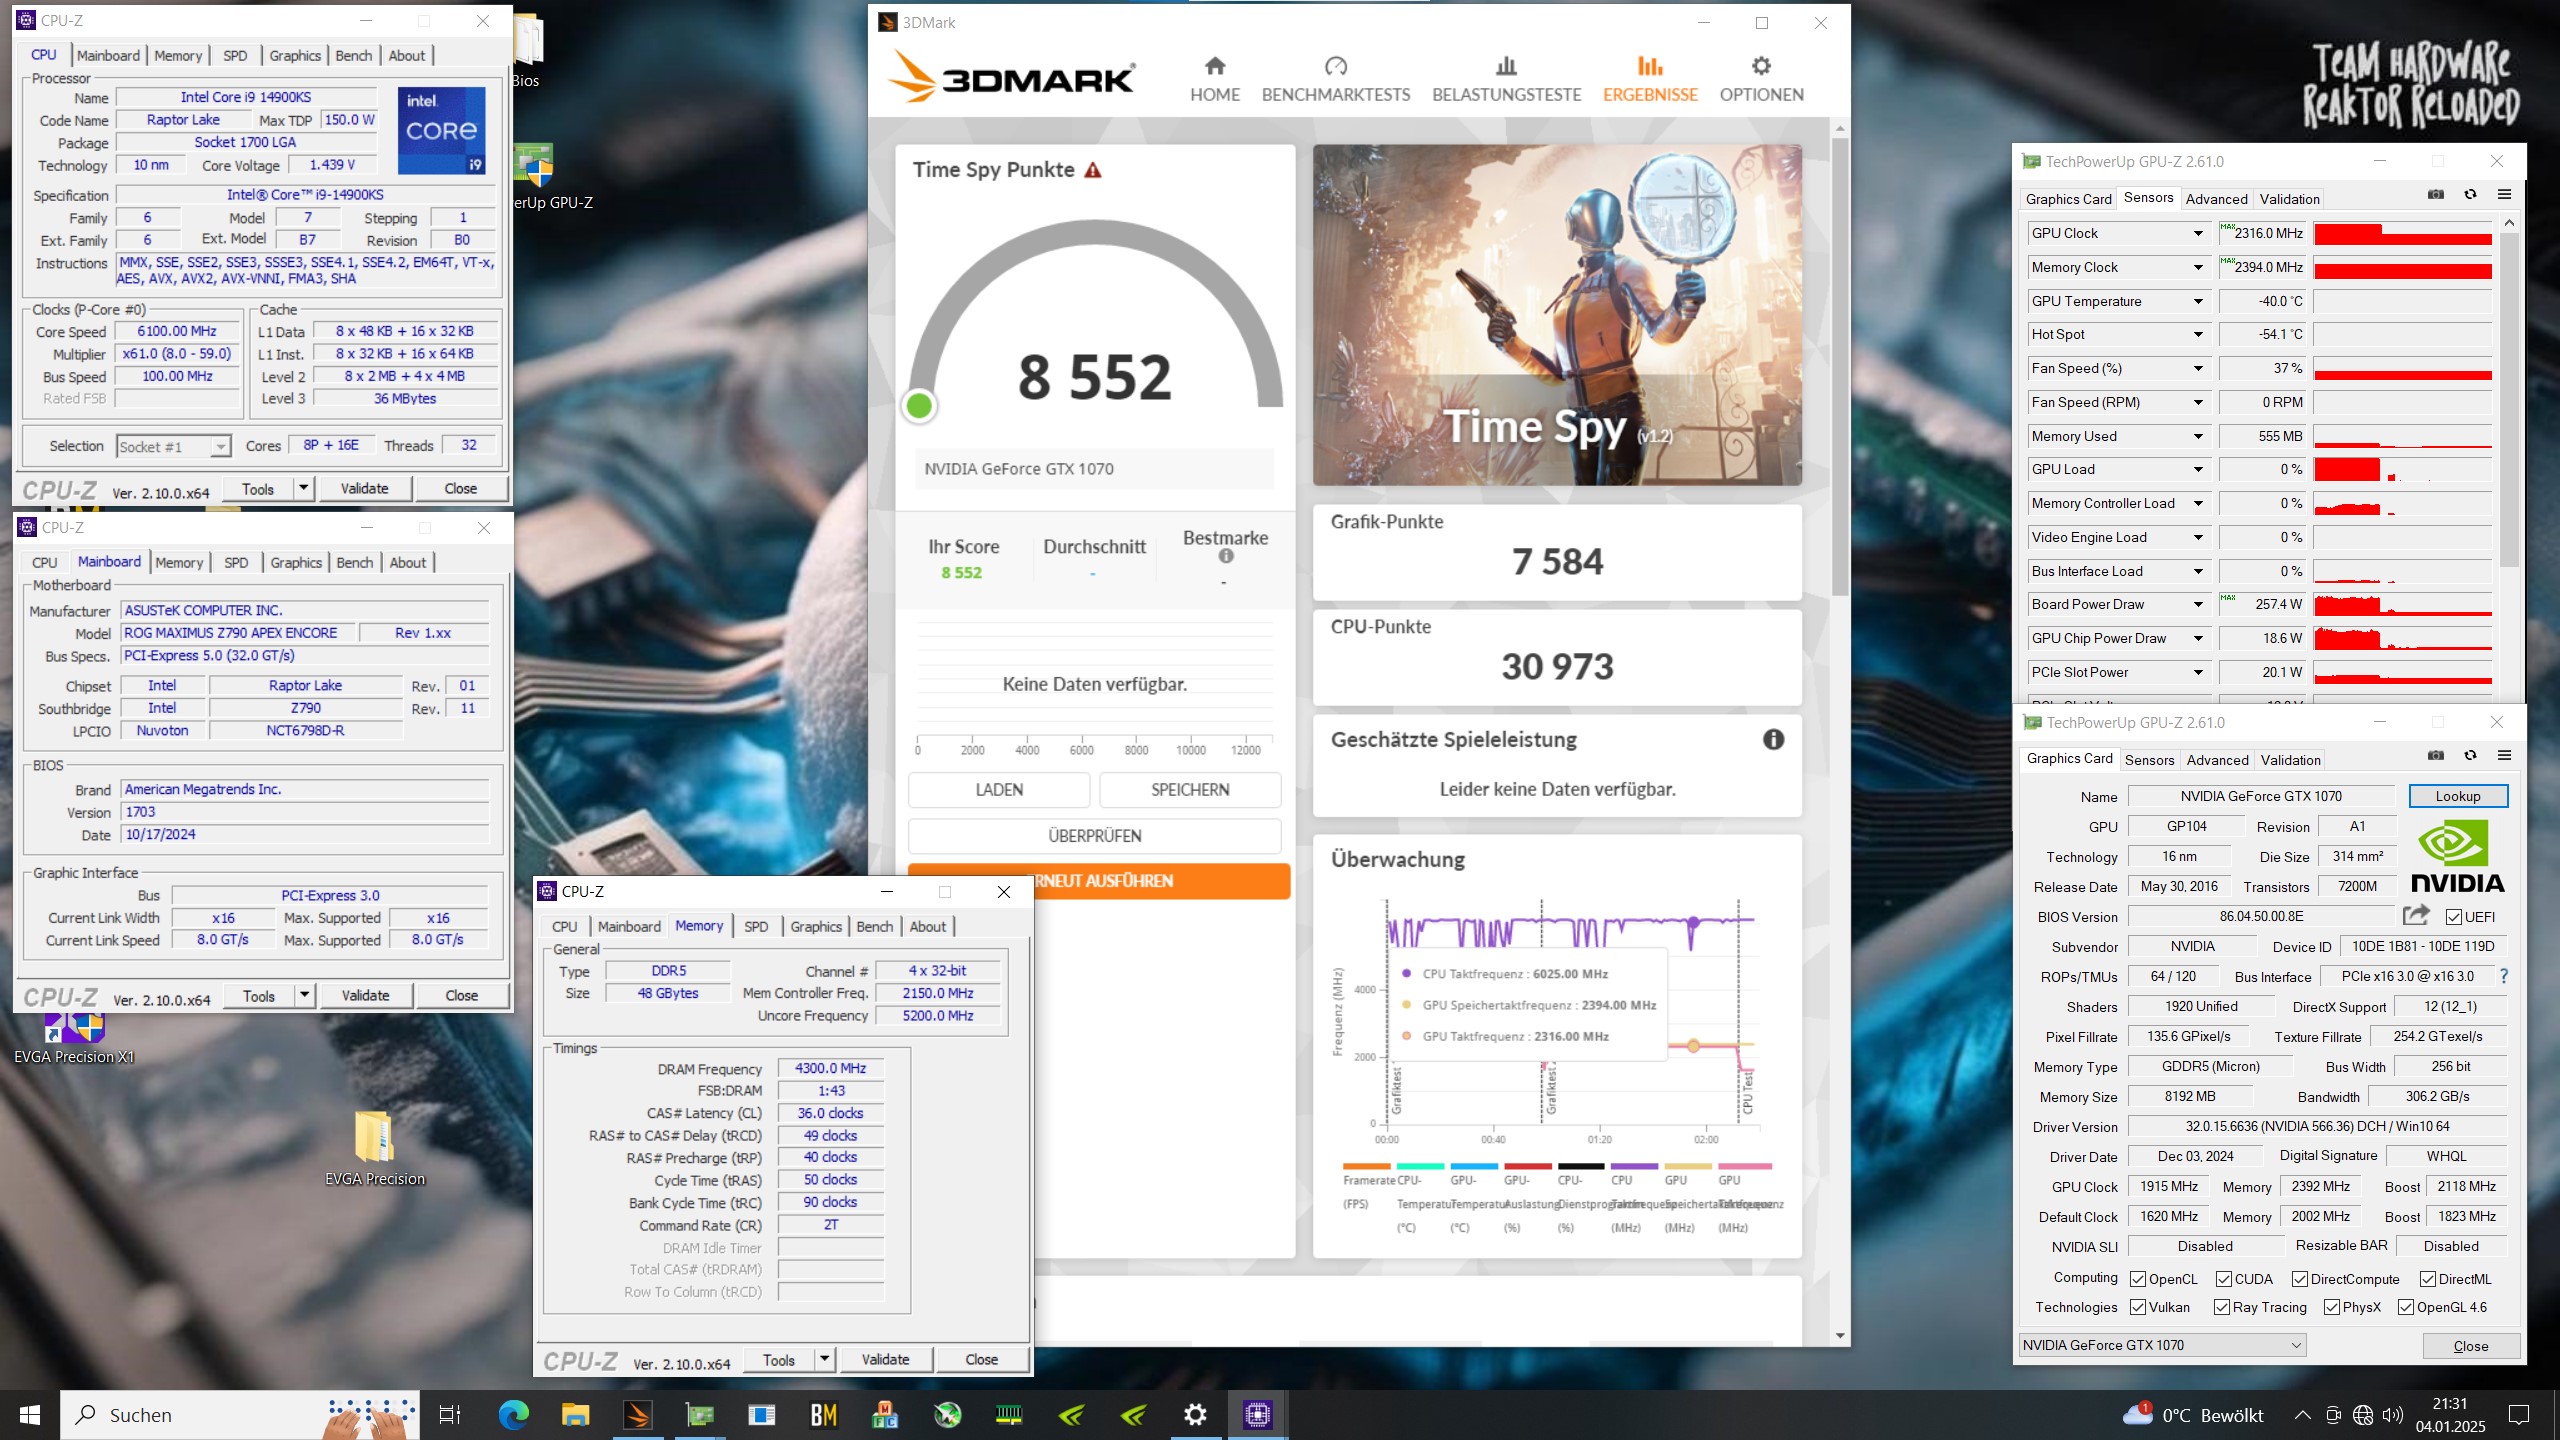Click GPU-Z sensors vertical scrollbar

click(x=2509, y=400)
